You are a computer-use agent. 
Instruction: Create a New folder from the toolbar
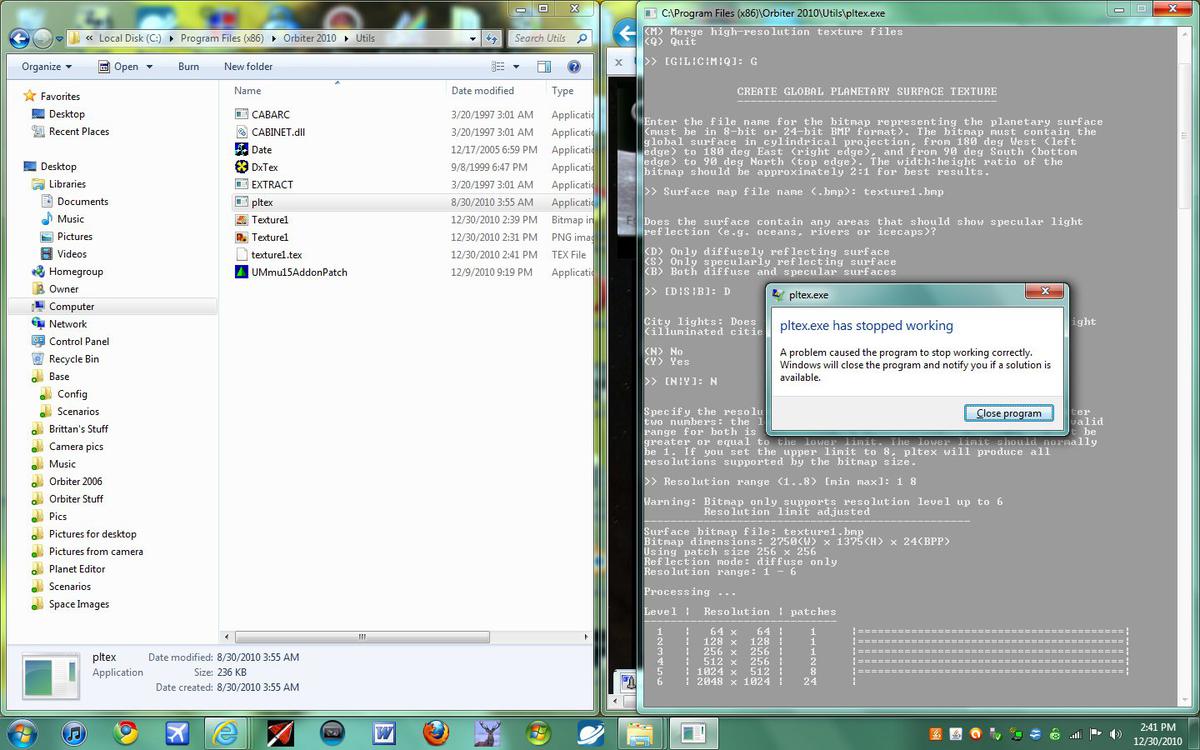248,67
